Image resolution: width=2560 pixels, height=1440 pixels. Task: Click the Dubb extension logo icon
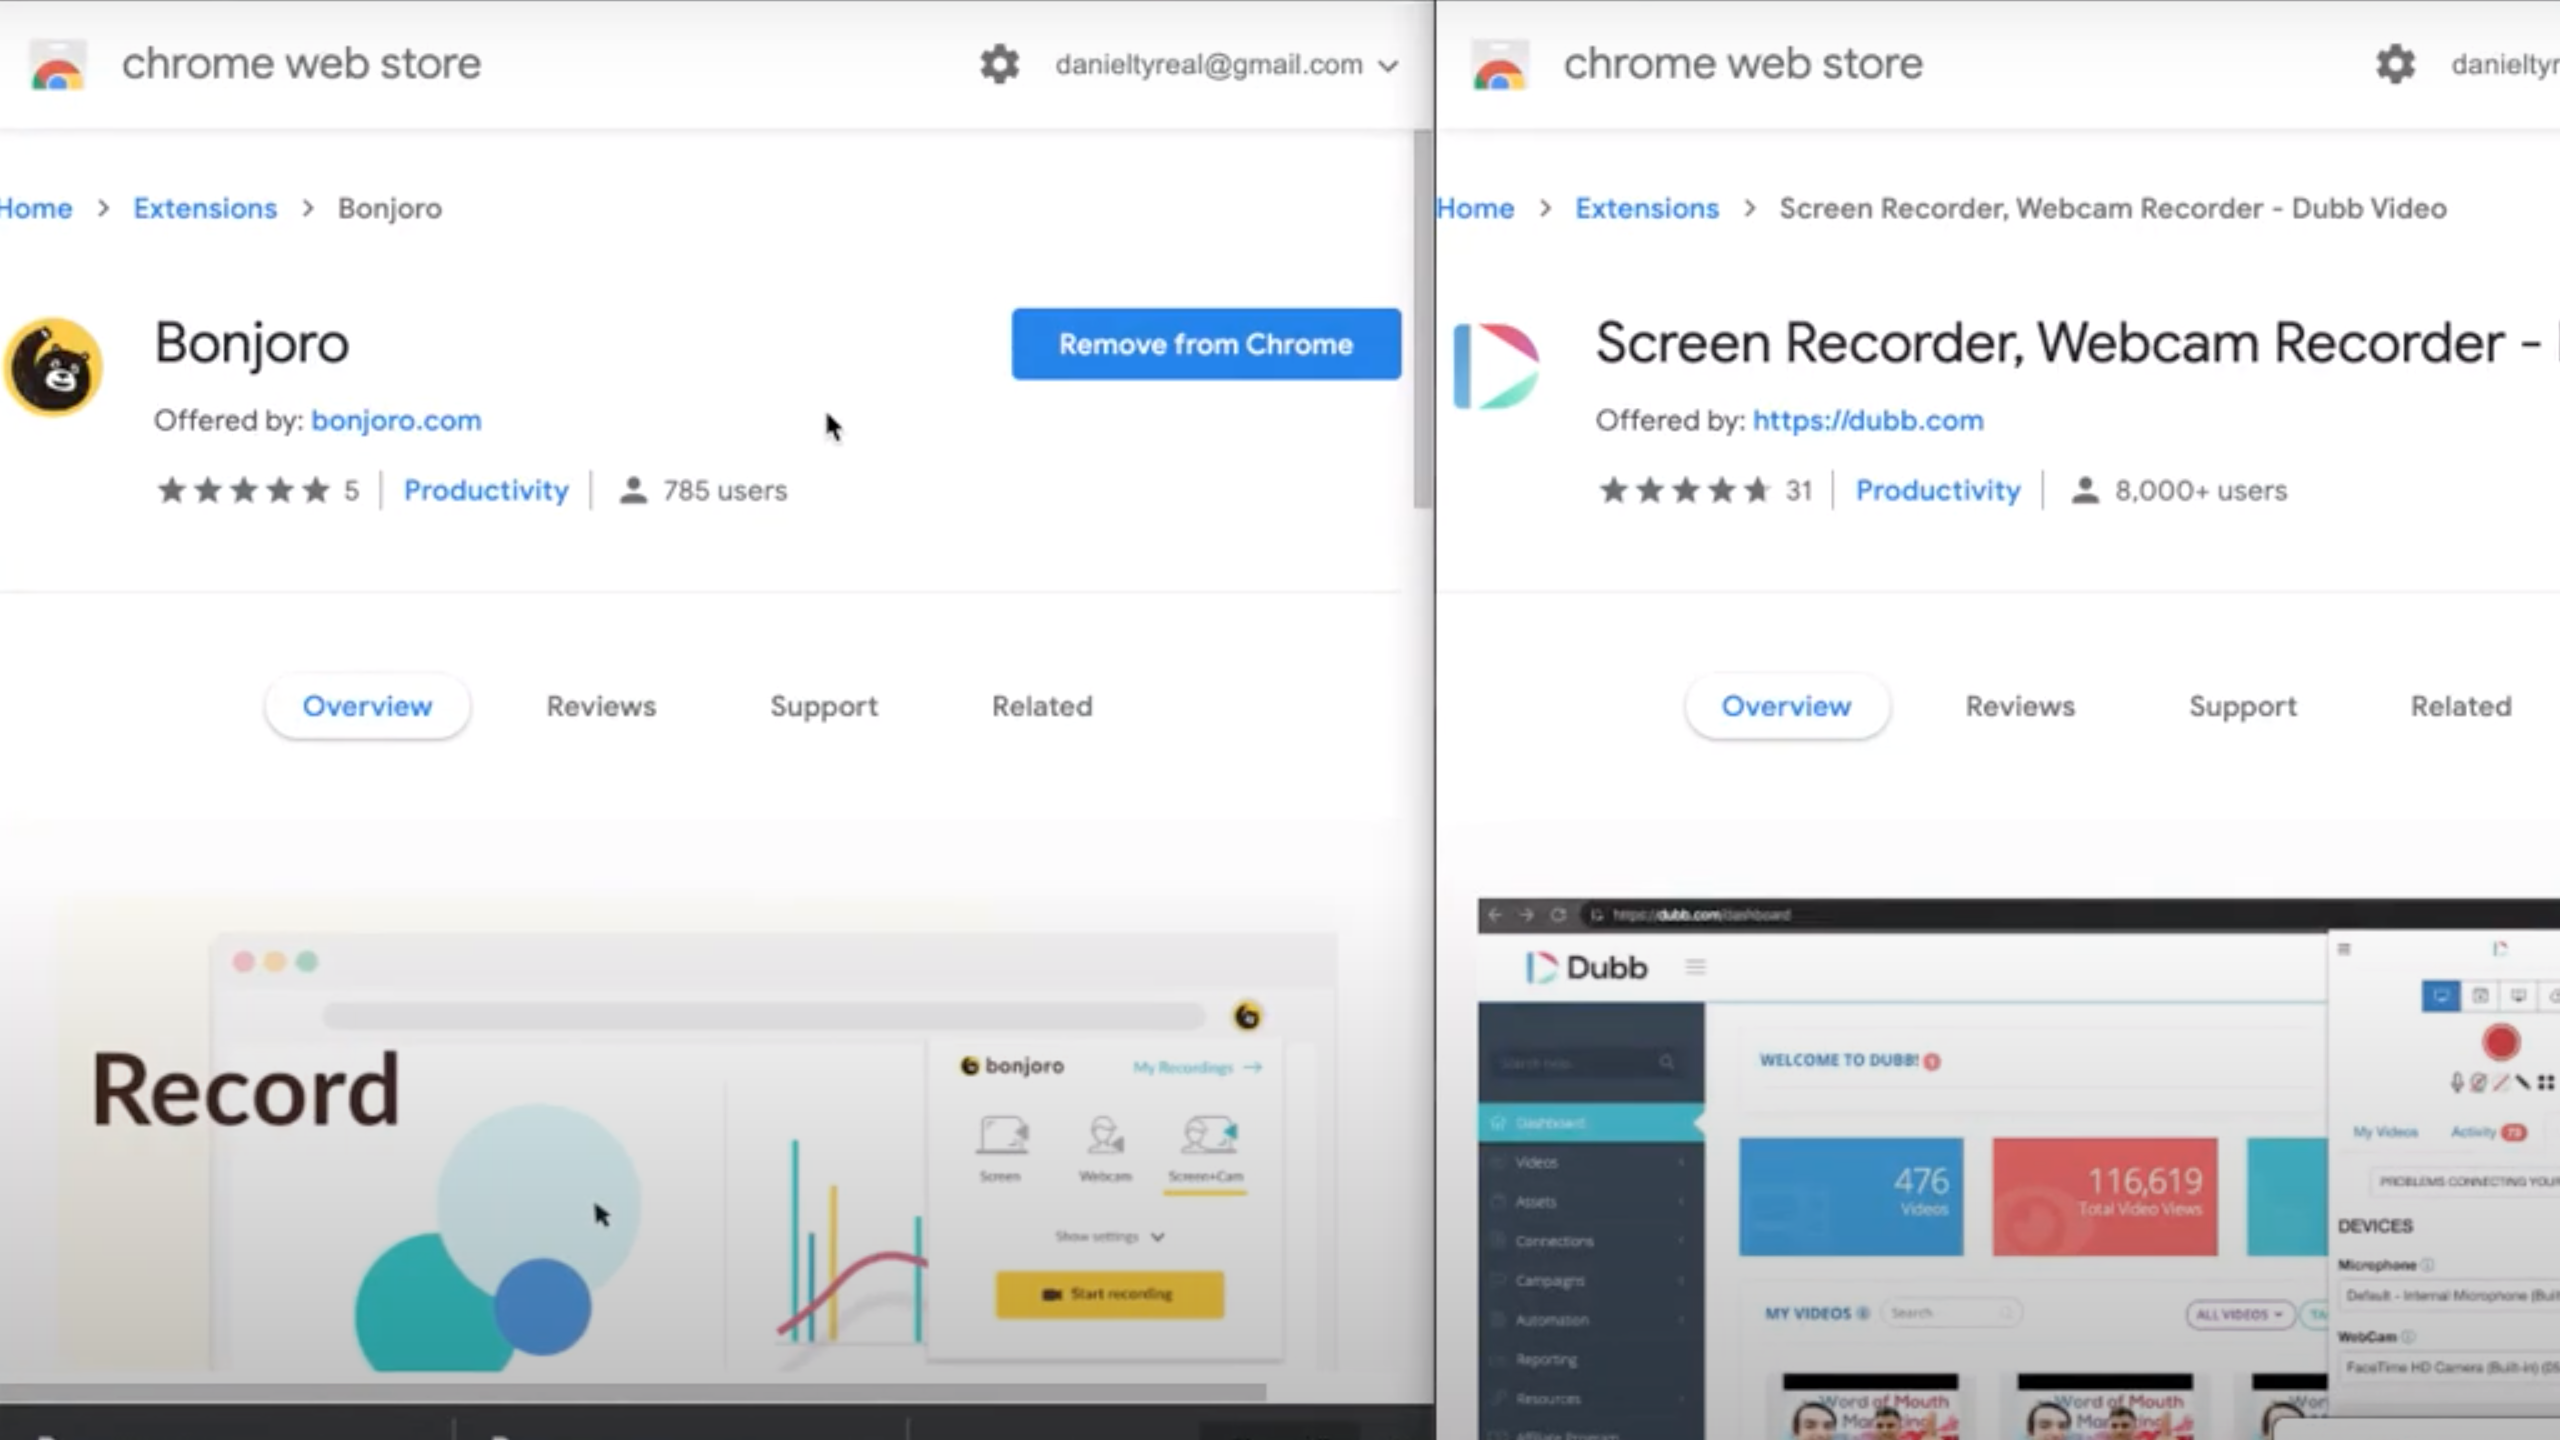[x=1496, y=366]
